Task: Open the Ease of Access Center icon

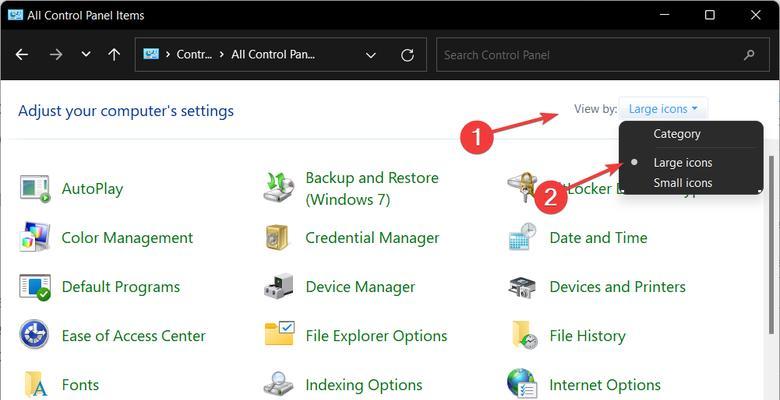Action: (x=34, y=334)
